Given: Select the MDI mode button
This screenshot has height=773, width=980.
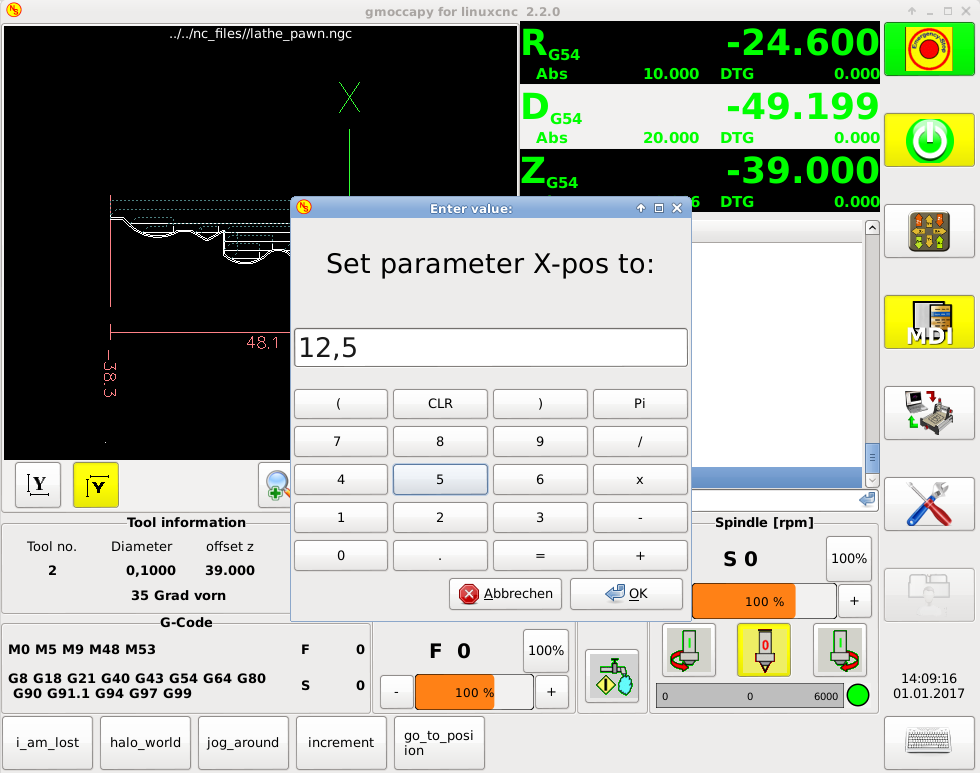Looking at the screenshot, I should point(929,322).
